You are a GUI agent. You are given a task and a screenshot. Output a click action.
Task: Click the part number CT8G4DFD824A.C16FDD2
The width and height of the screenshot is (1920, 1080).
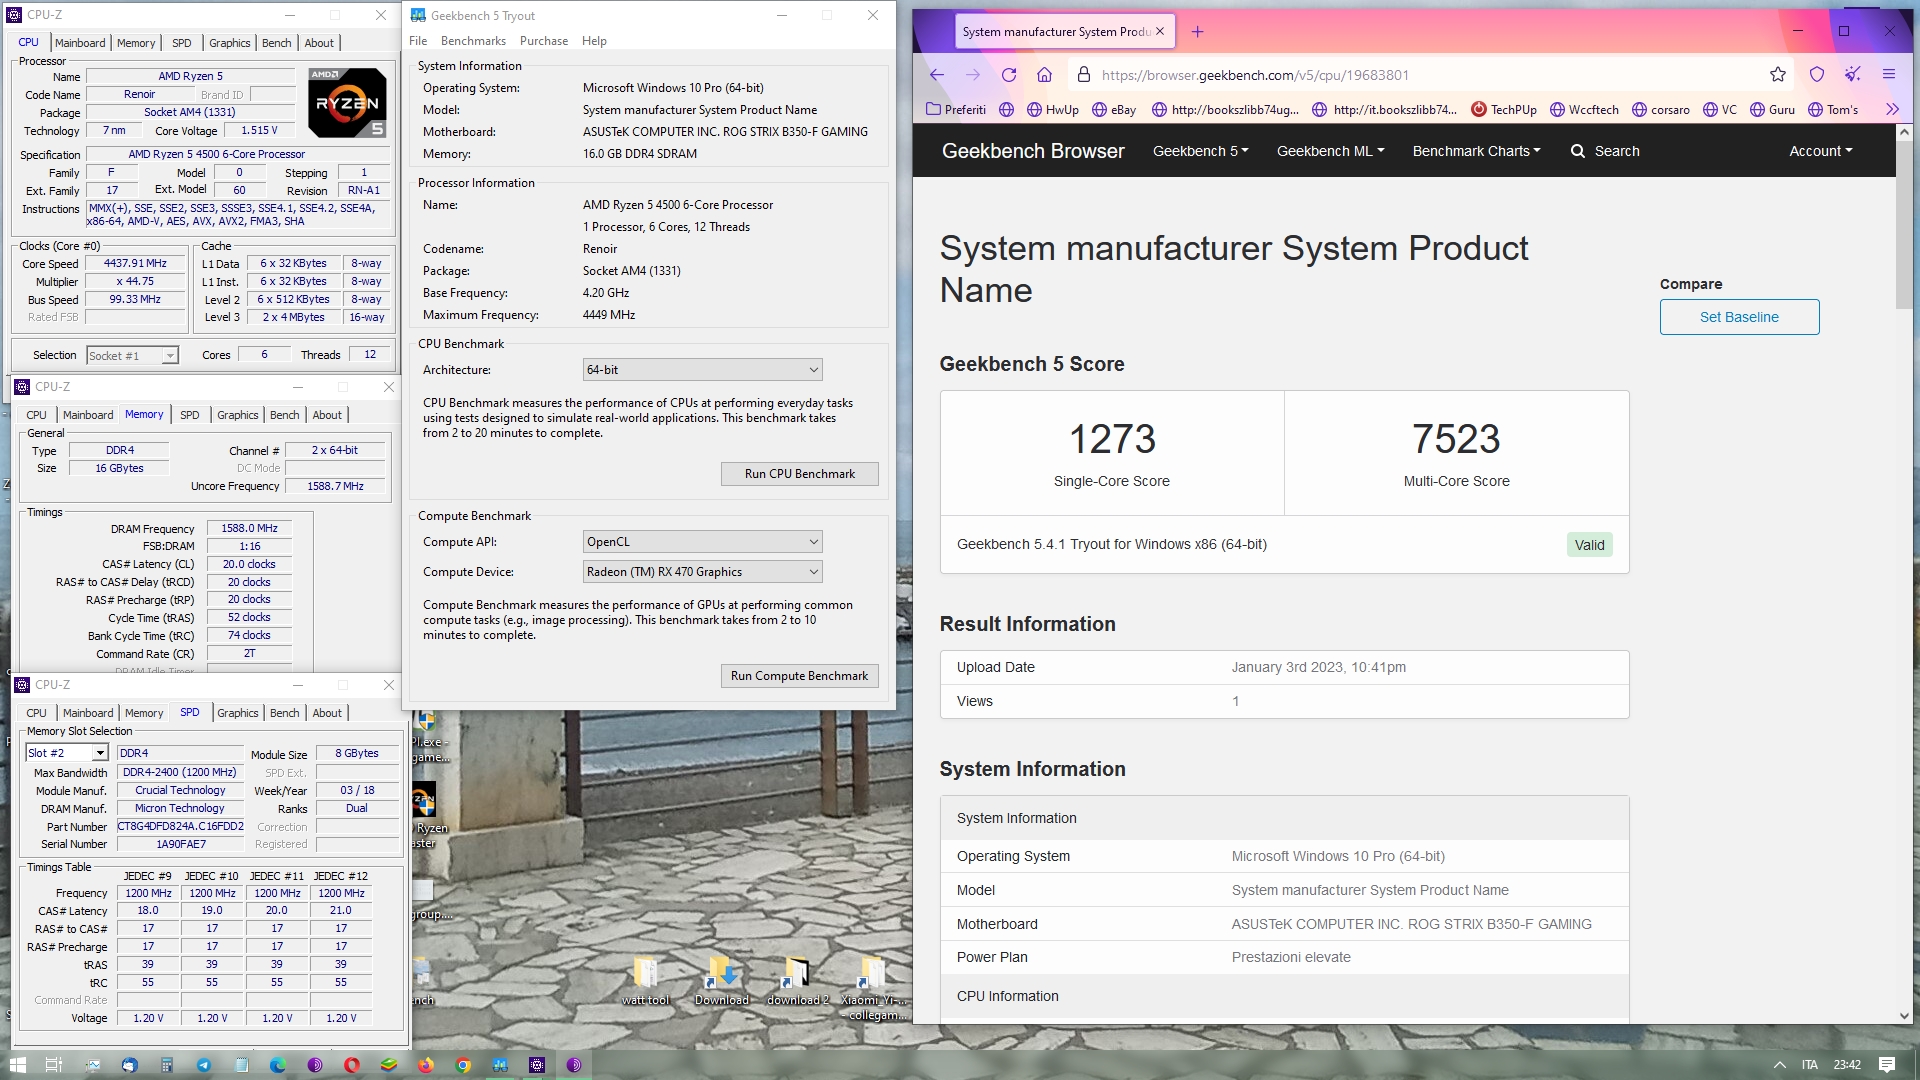pyautogui.click(x=180, y=827)
